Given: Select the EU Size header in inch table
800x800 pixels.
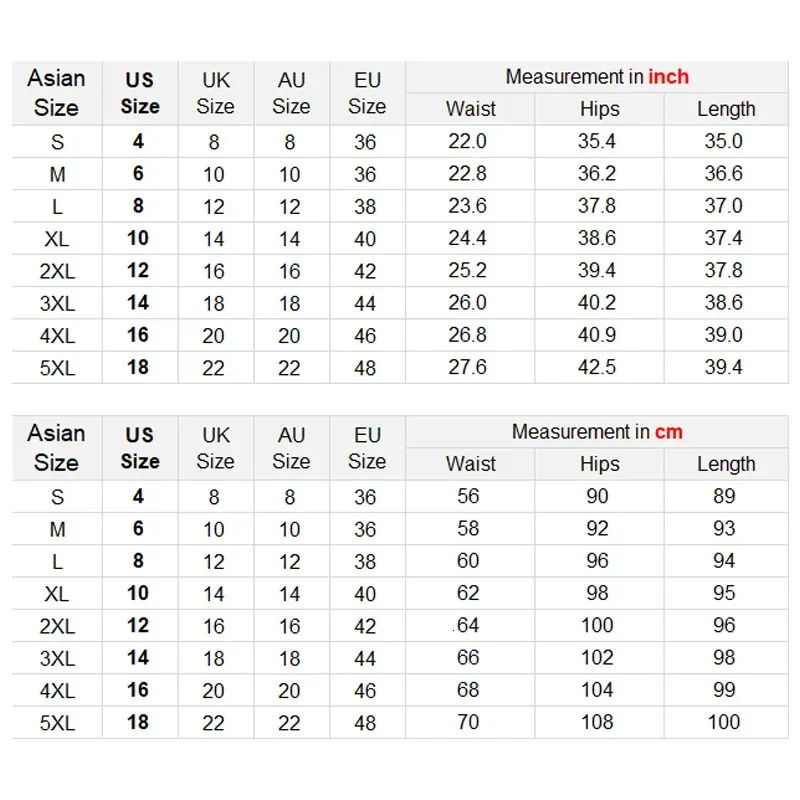Looking at the screenshot, I should [x=366, y=93].
